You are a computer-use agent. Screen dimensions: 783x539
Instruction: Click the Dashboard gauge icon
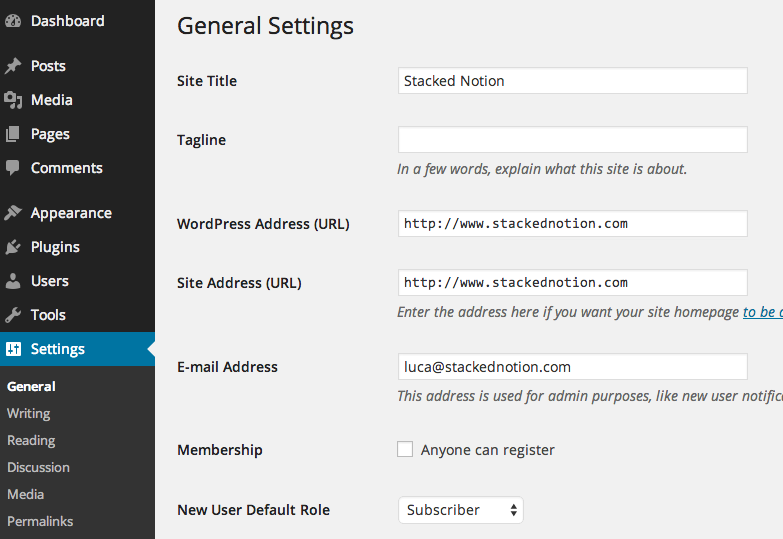pyautogui.click(x=13, y=21)
